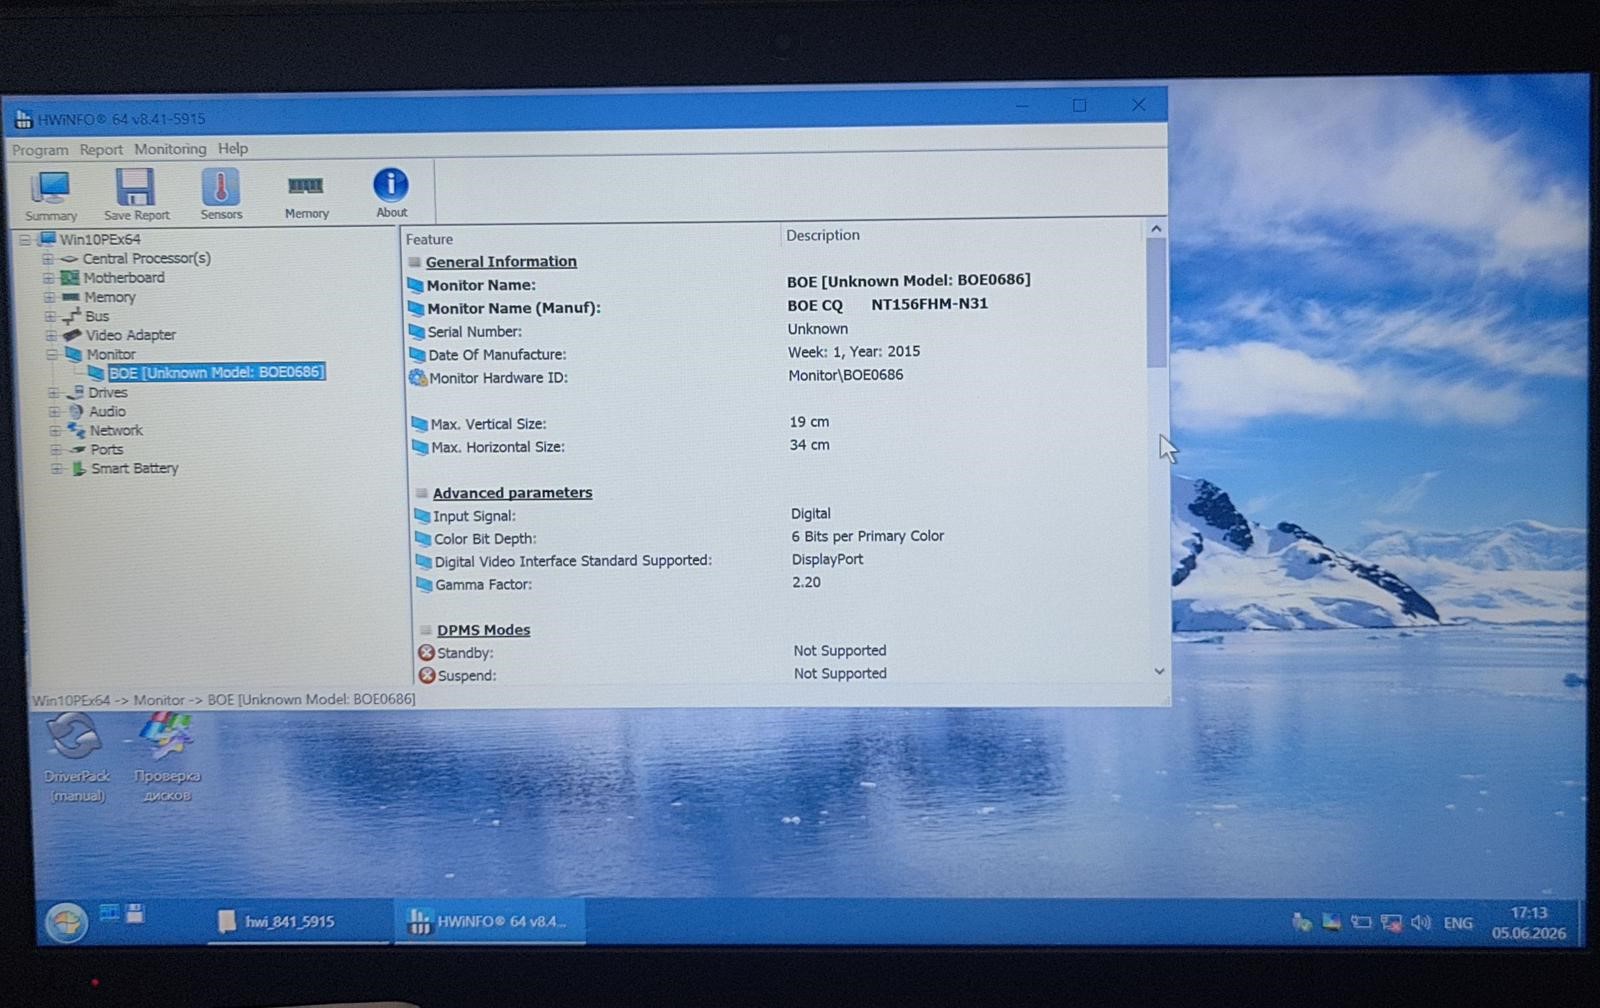The width and height of the screenshot is (1600, 1008).
Task: Click the details pane scroll-up arrow
Action: [x=1156, y=229]
